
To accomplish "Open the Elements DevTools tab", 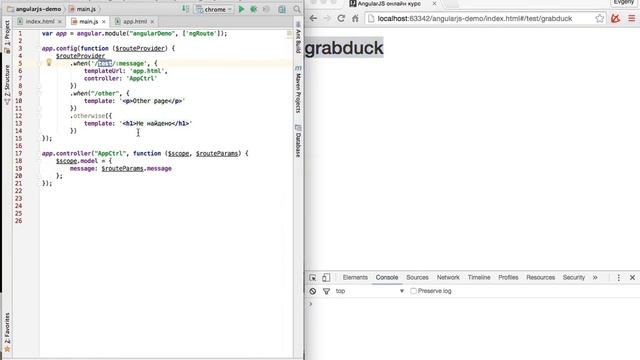I will click(355, 278).
